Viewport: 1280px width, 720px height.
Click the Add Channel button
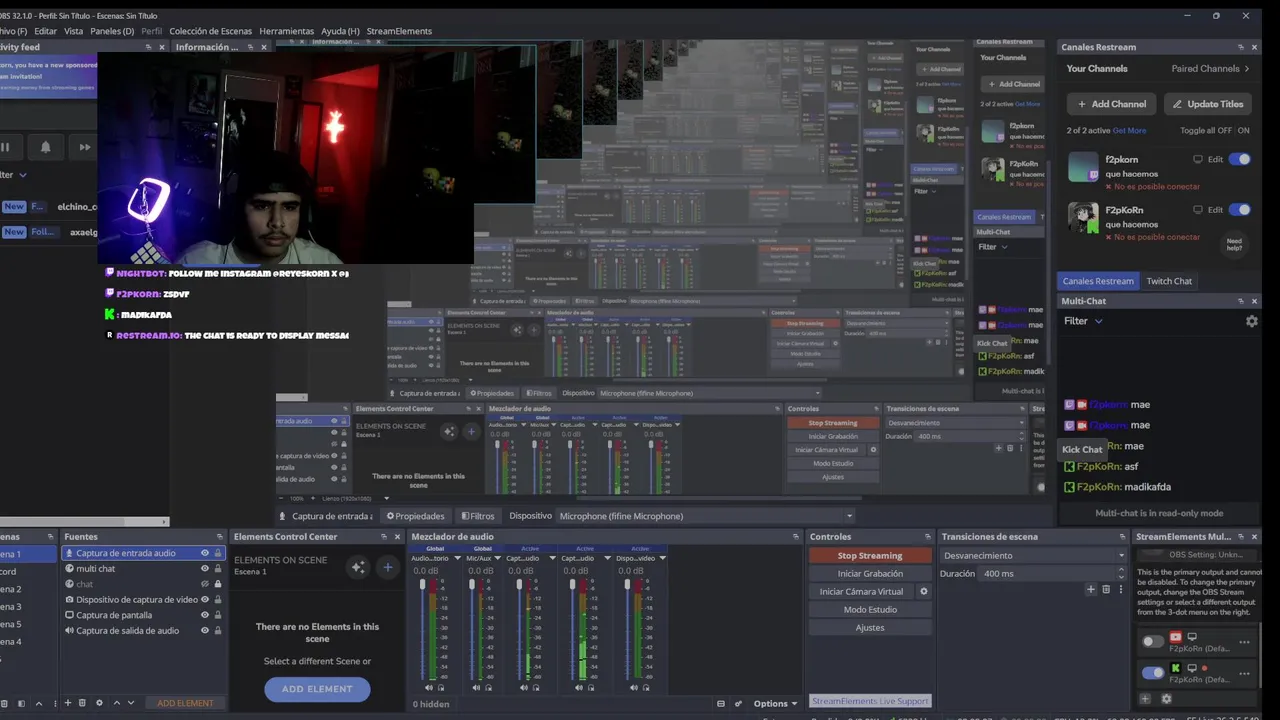pos(1111,104)
